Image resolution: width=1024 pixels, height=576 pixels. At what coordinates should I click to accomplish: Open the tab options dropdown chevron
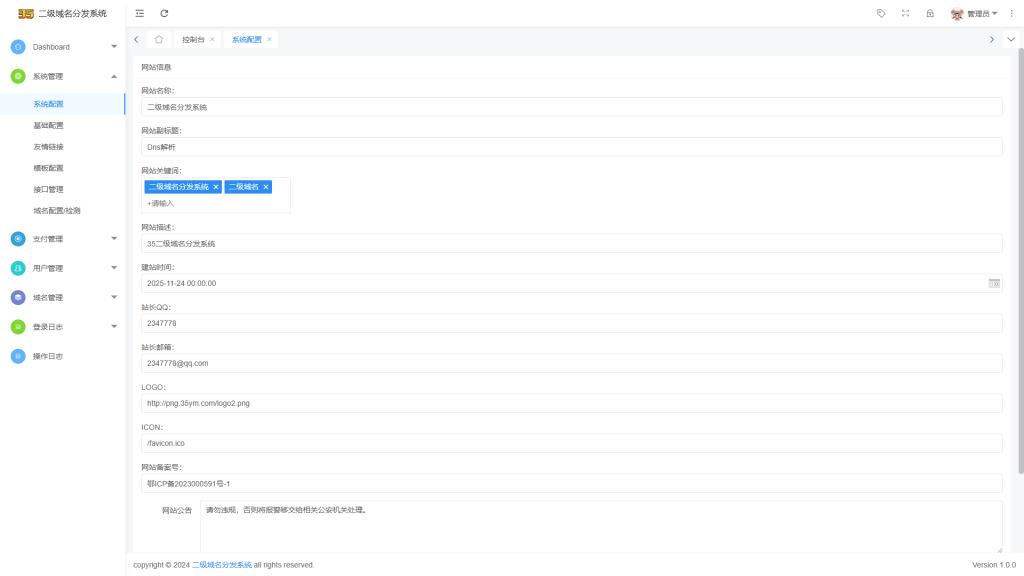pyautogui.click(x=1011, y=39)
